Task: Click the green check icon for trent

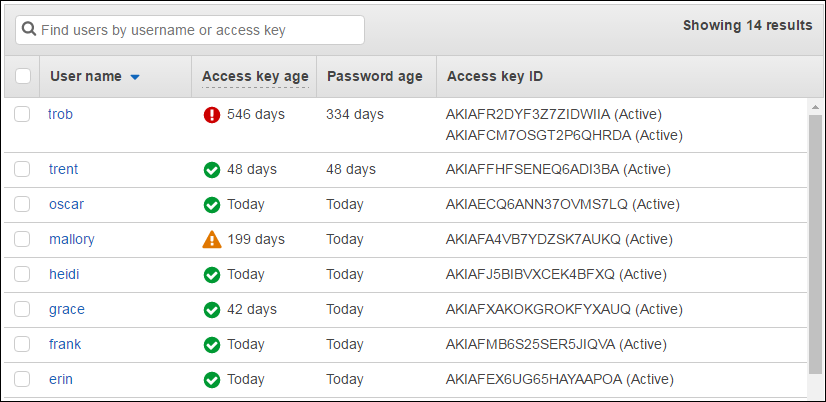Action: coord(211,170)
